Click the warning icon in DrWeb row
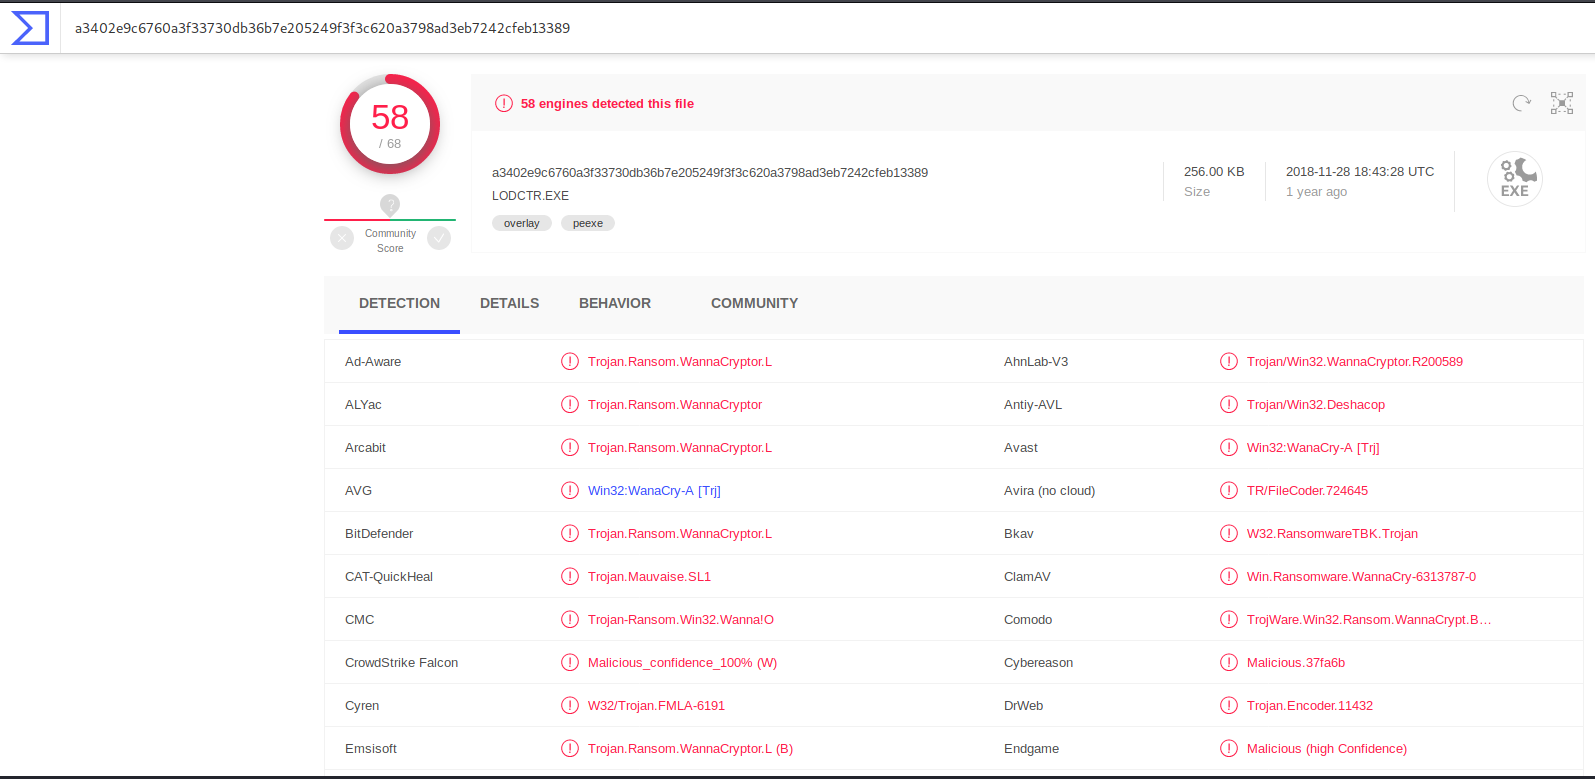 [x=1229, y=705]
